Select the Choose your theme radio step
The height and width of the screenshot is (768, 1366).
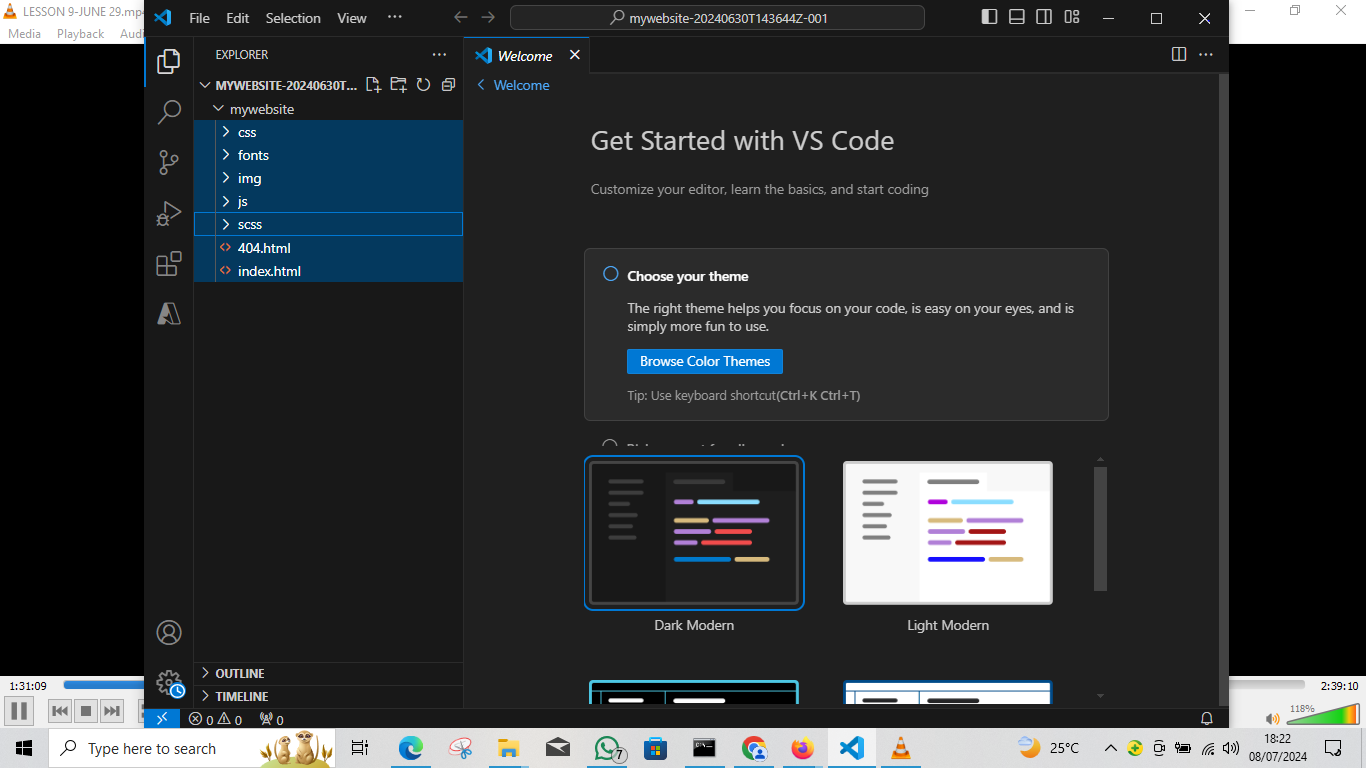pyautogui.click(x=611, y=275)
